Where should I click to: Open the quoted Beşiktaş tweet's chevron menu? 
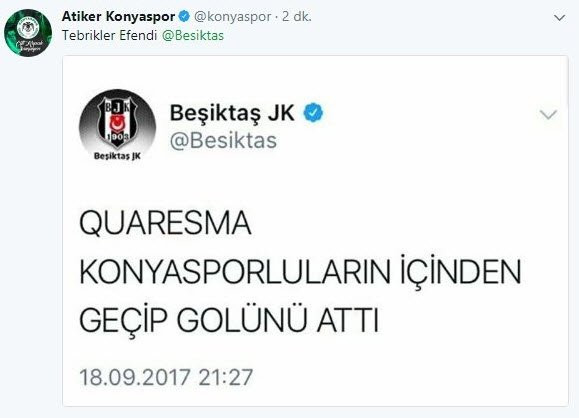548,114
